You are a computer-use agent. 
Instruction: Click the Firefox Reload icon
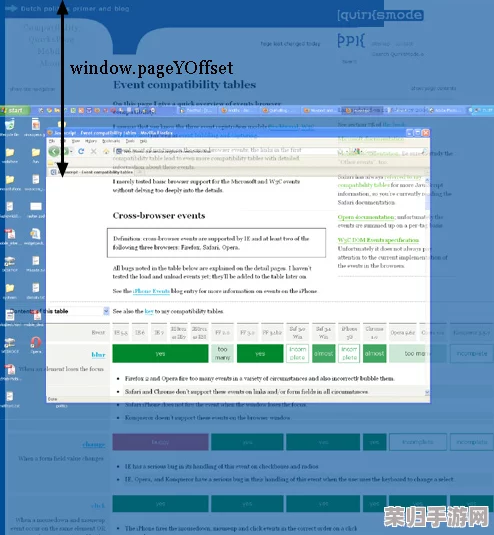(x=81, y=151)
